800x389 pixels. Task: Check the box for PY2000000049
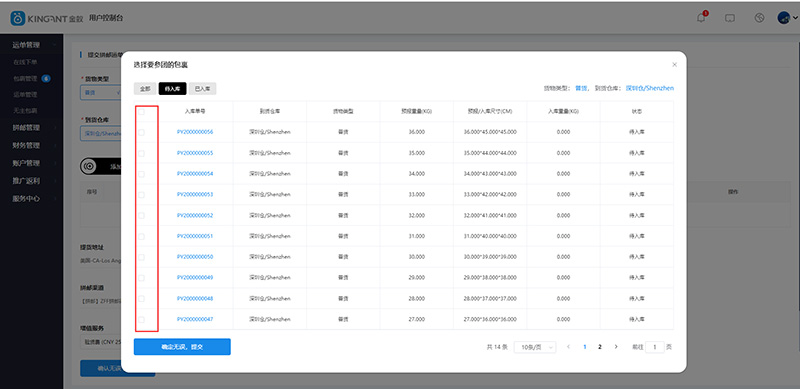point(141,278)
